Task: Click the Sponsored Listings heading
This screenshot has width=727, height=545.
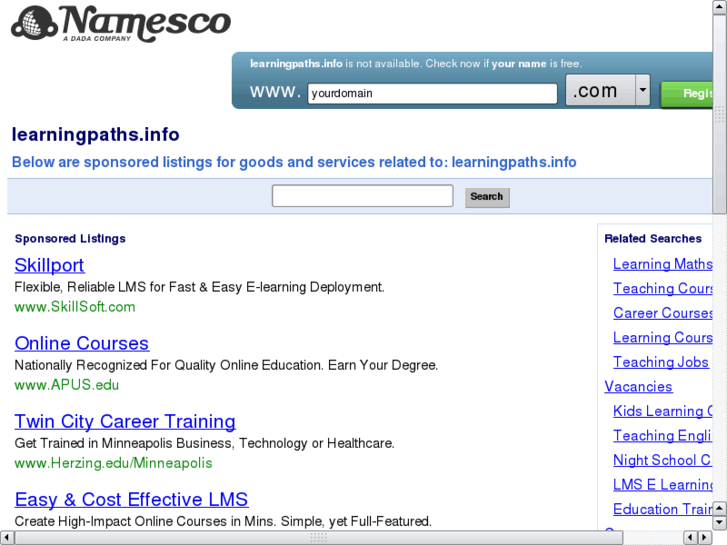Action: [70, 238]
